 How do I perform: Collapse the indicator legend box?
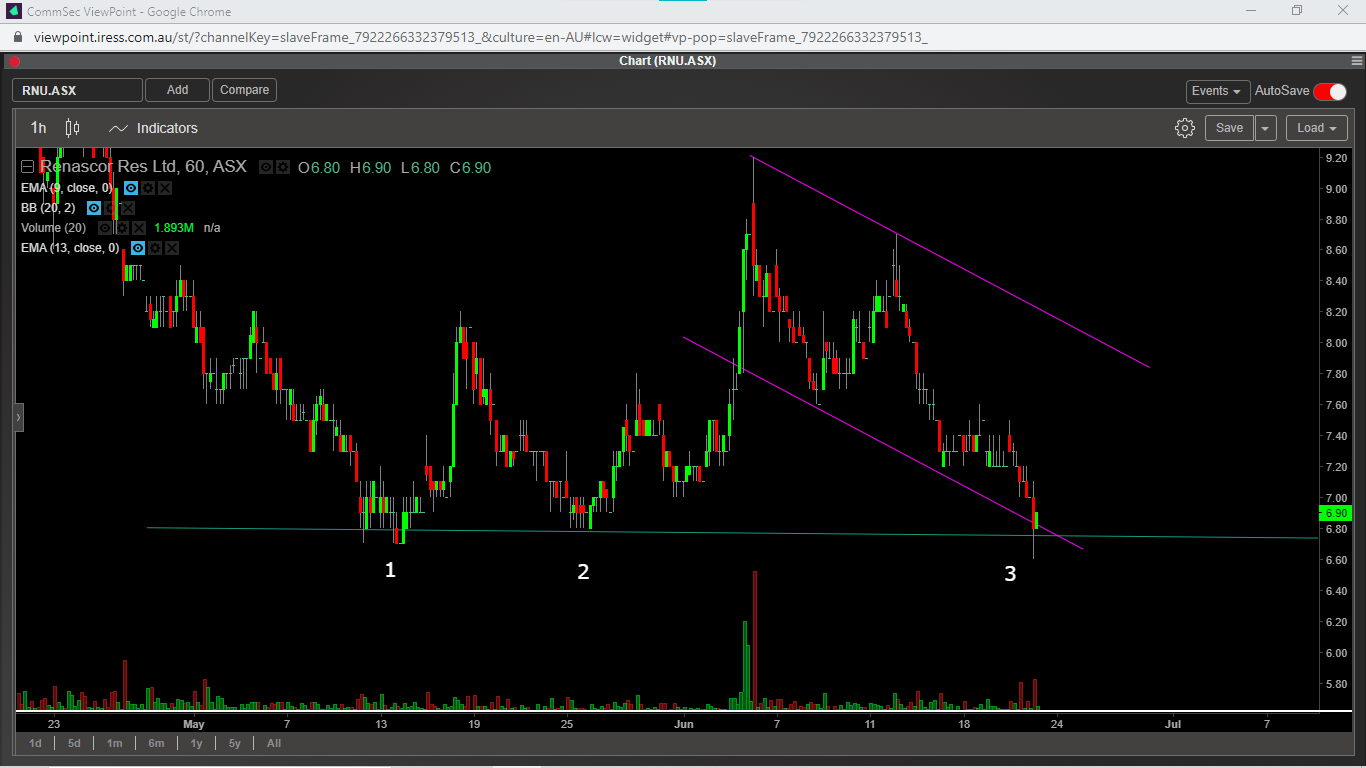coord(27,167)
